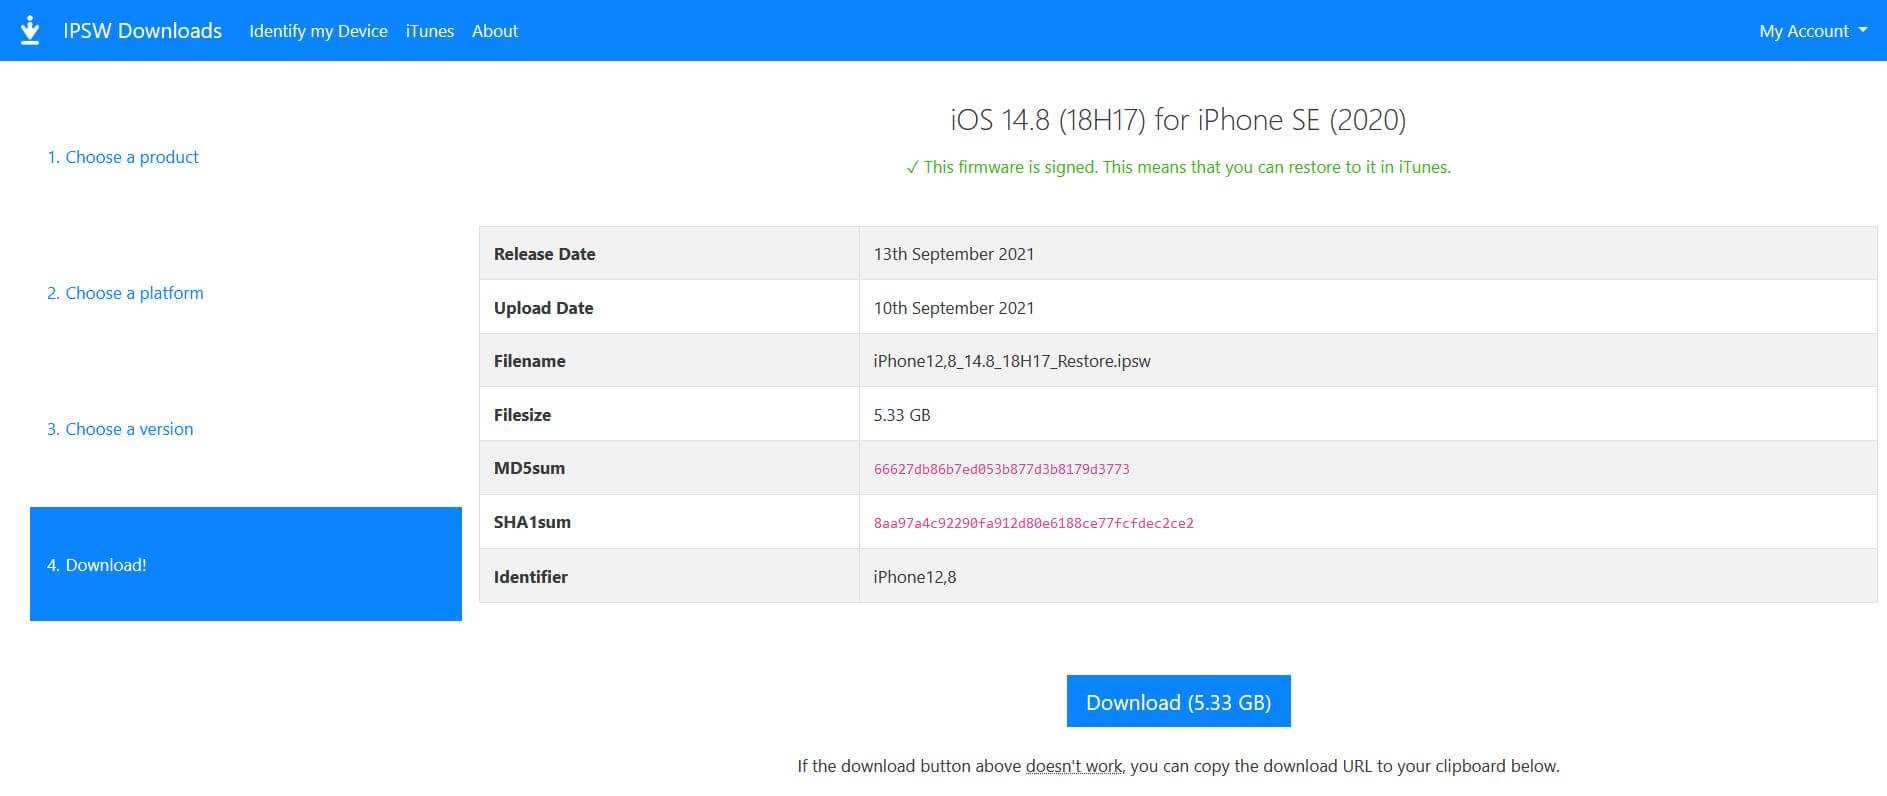The width and height of the screenshot is (1887, 796).
Task: Click the iPhone12,8 identifier value
Action: (x=914, y=577)
